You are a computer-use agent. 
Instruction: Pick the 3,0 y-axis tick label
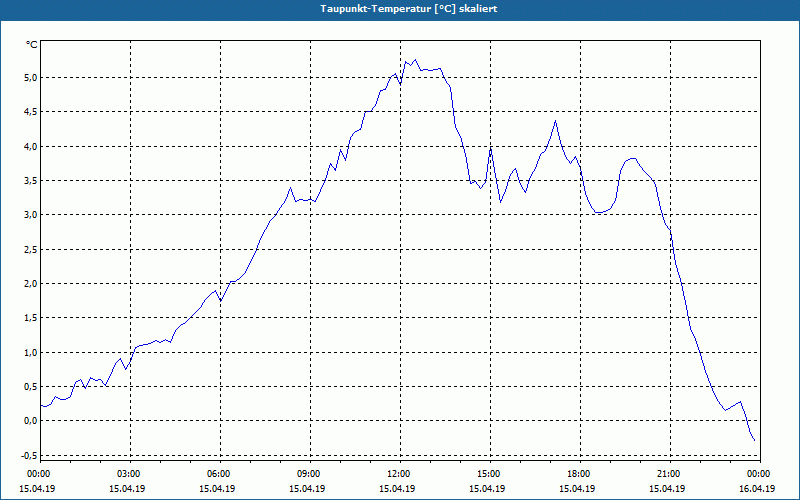(x=31, y=215)
